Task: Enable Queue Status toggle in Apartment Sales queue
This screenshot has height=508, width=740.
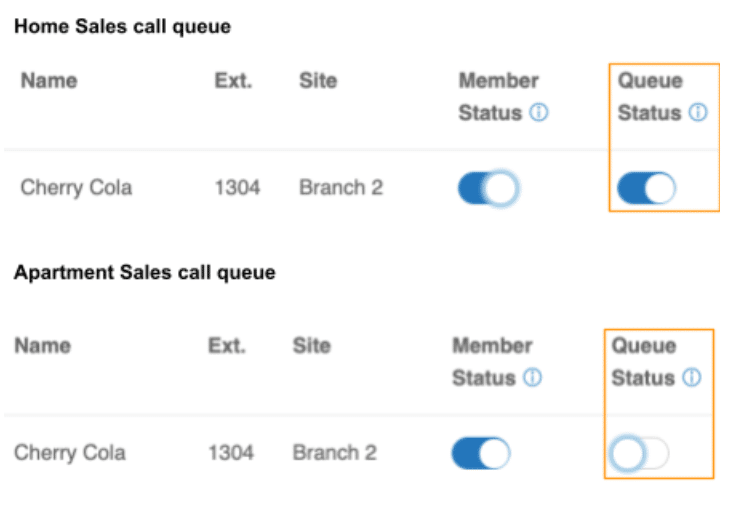Action: pos(640,454)
